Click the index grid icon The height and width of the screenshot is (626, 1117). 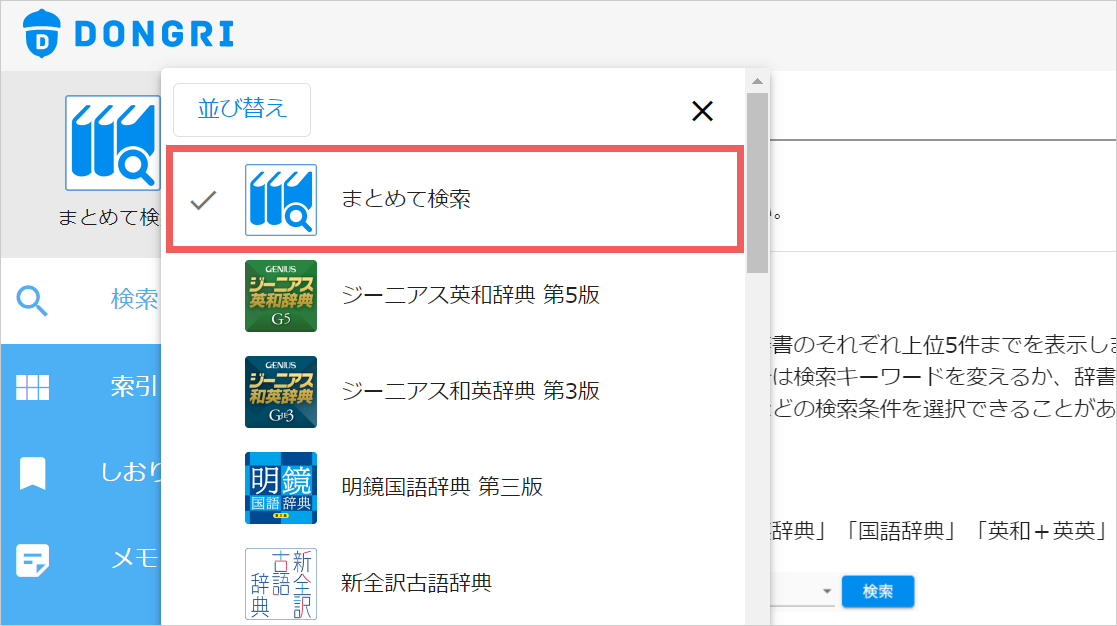tap(32, 387)
